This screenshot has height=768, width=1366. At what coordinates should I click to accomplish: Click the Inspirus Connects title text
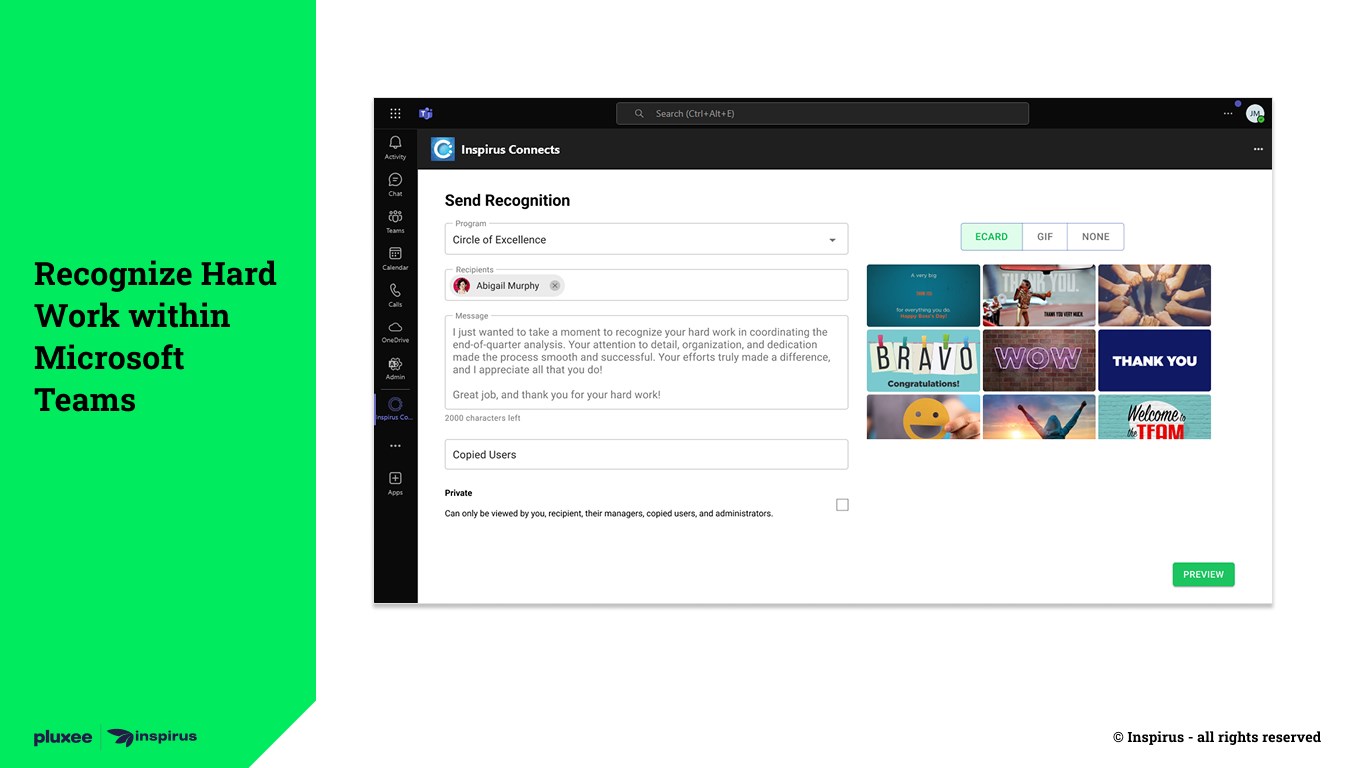(510, 150)
